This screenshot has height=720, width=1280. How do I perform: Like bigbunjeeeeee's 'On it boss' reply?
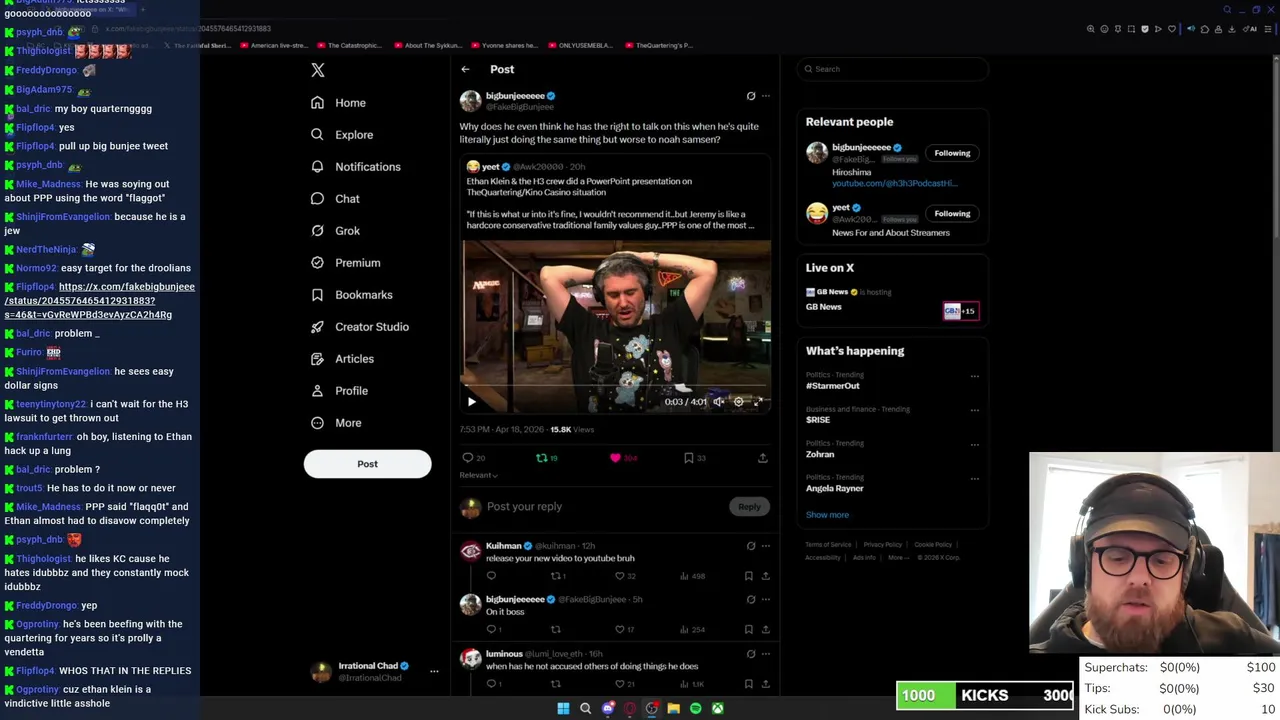tap(620, 630)
